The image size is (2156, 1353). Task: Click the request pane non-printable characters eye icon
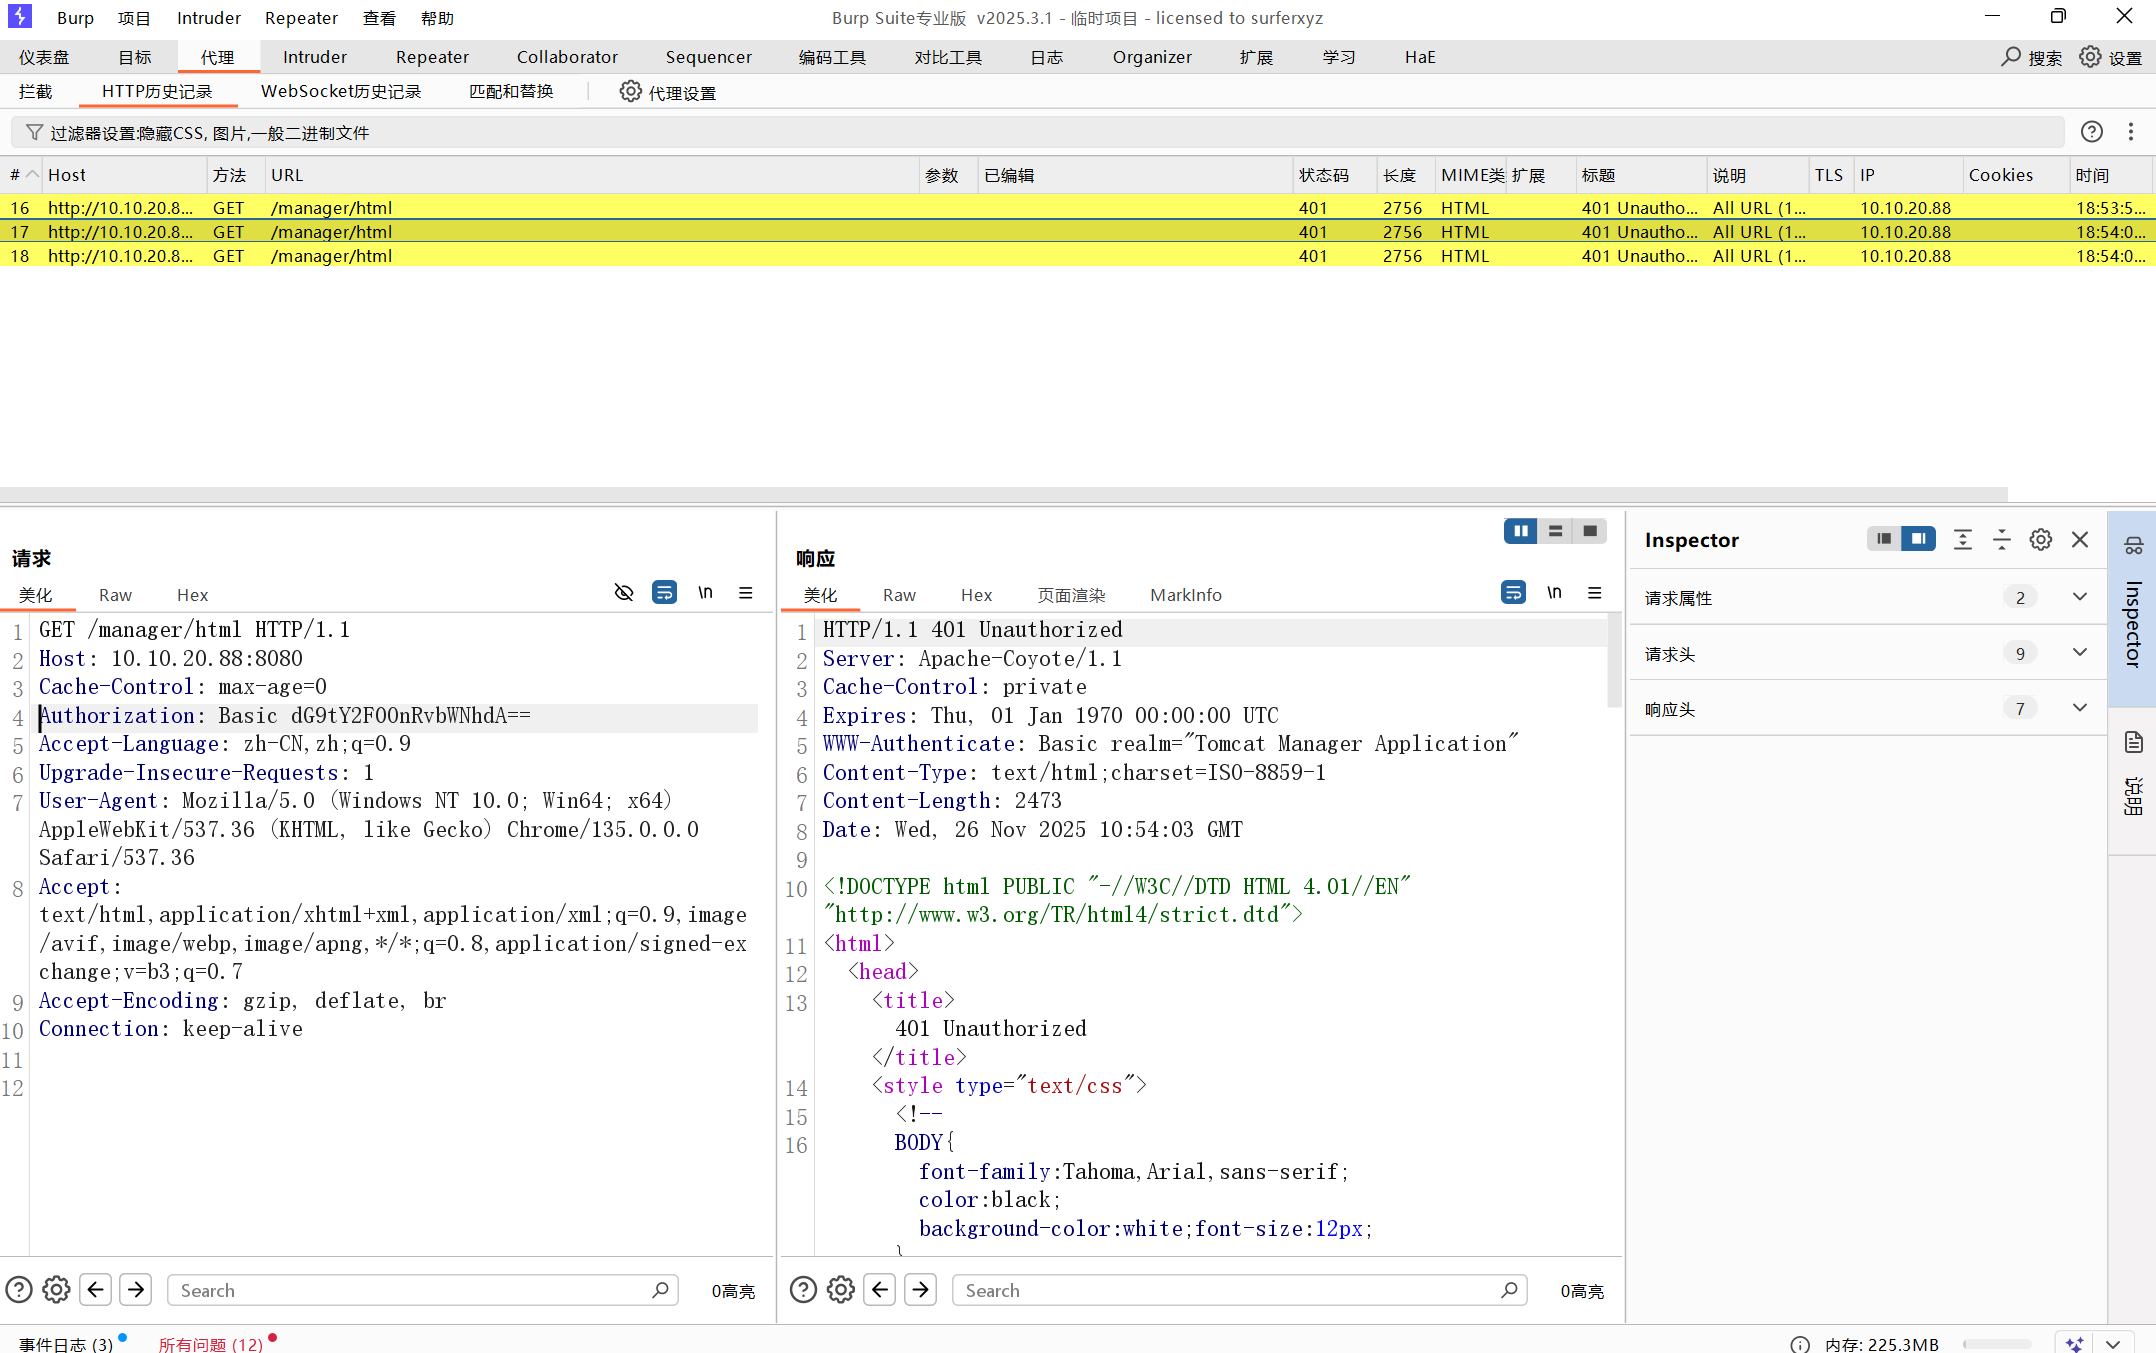tap(624, 593)
